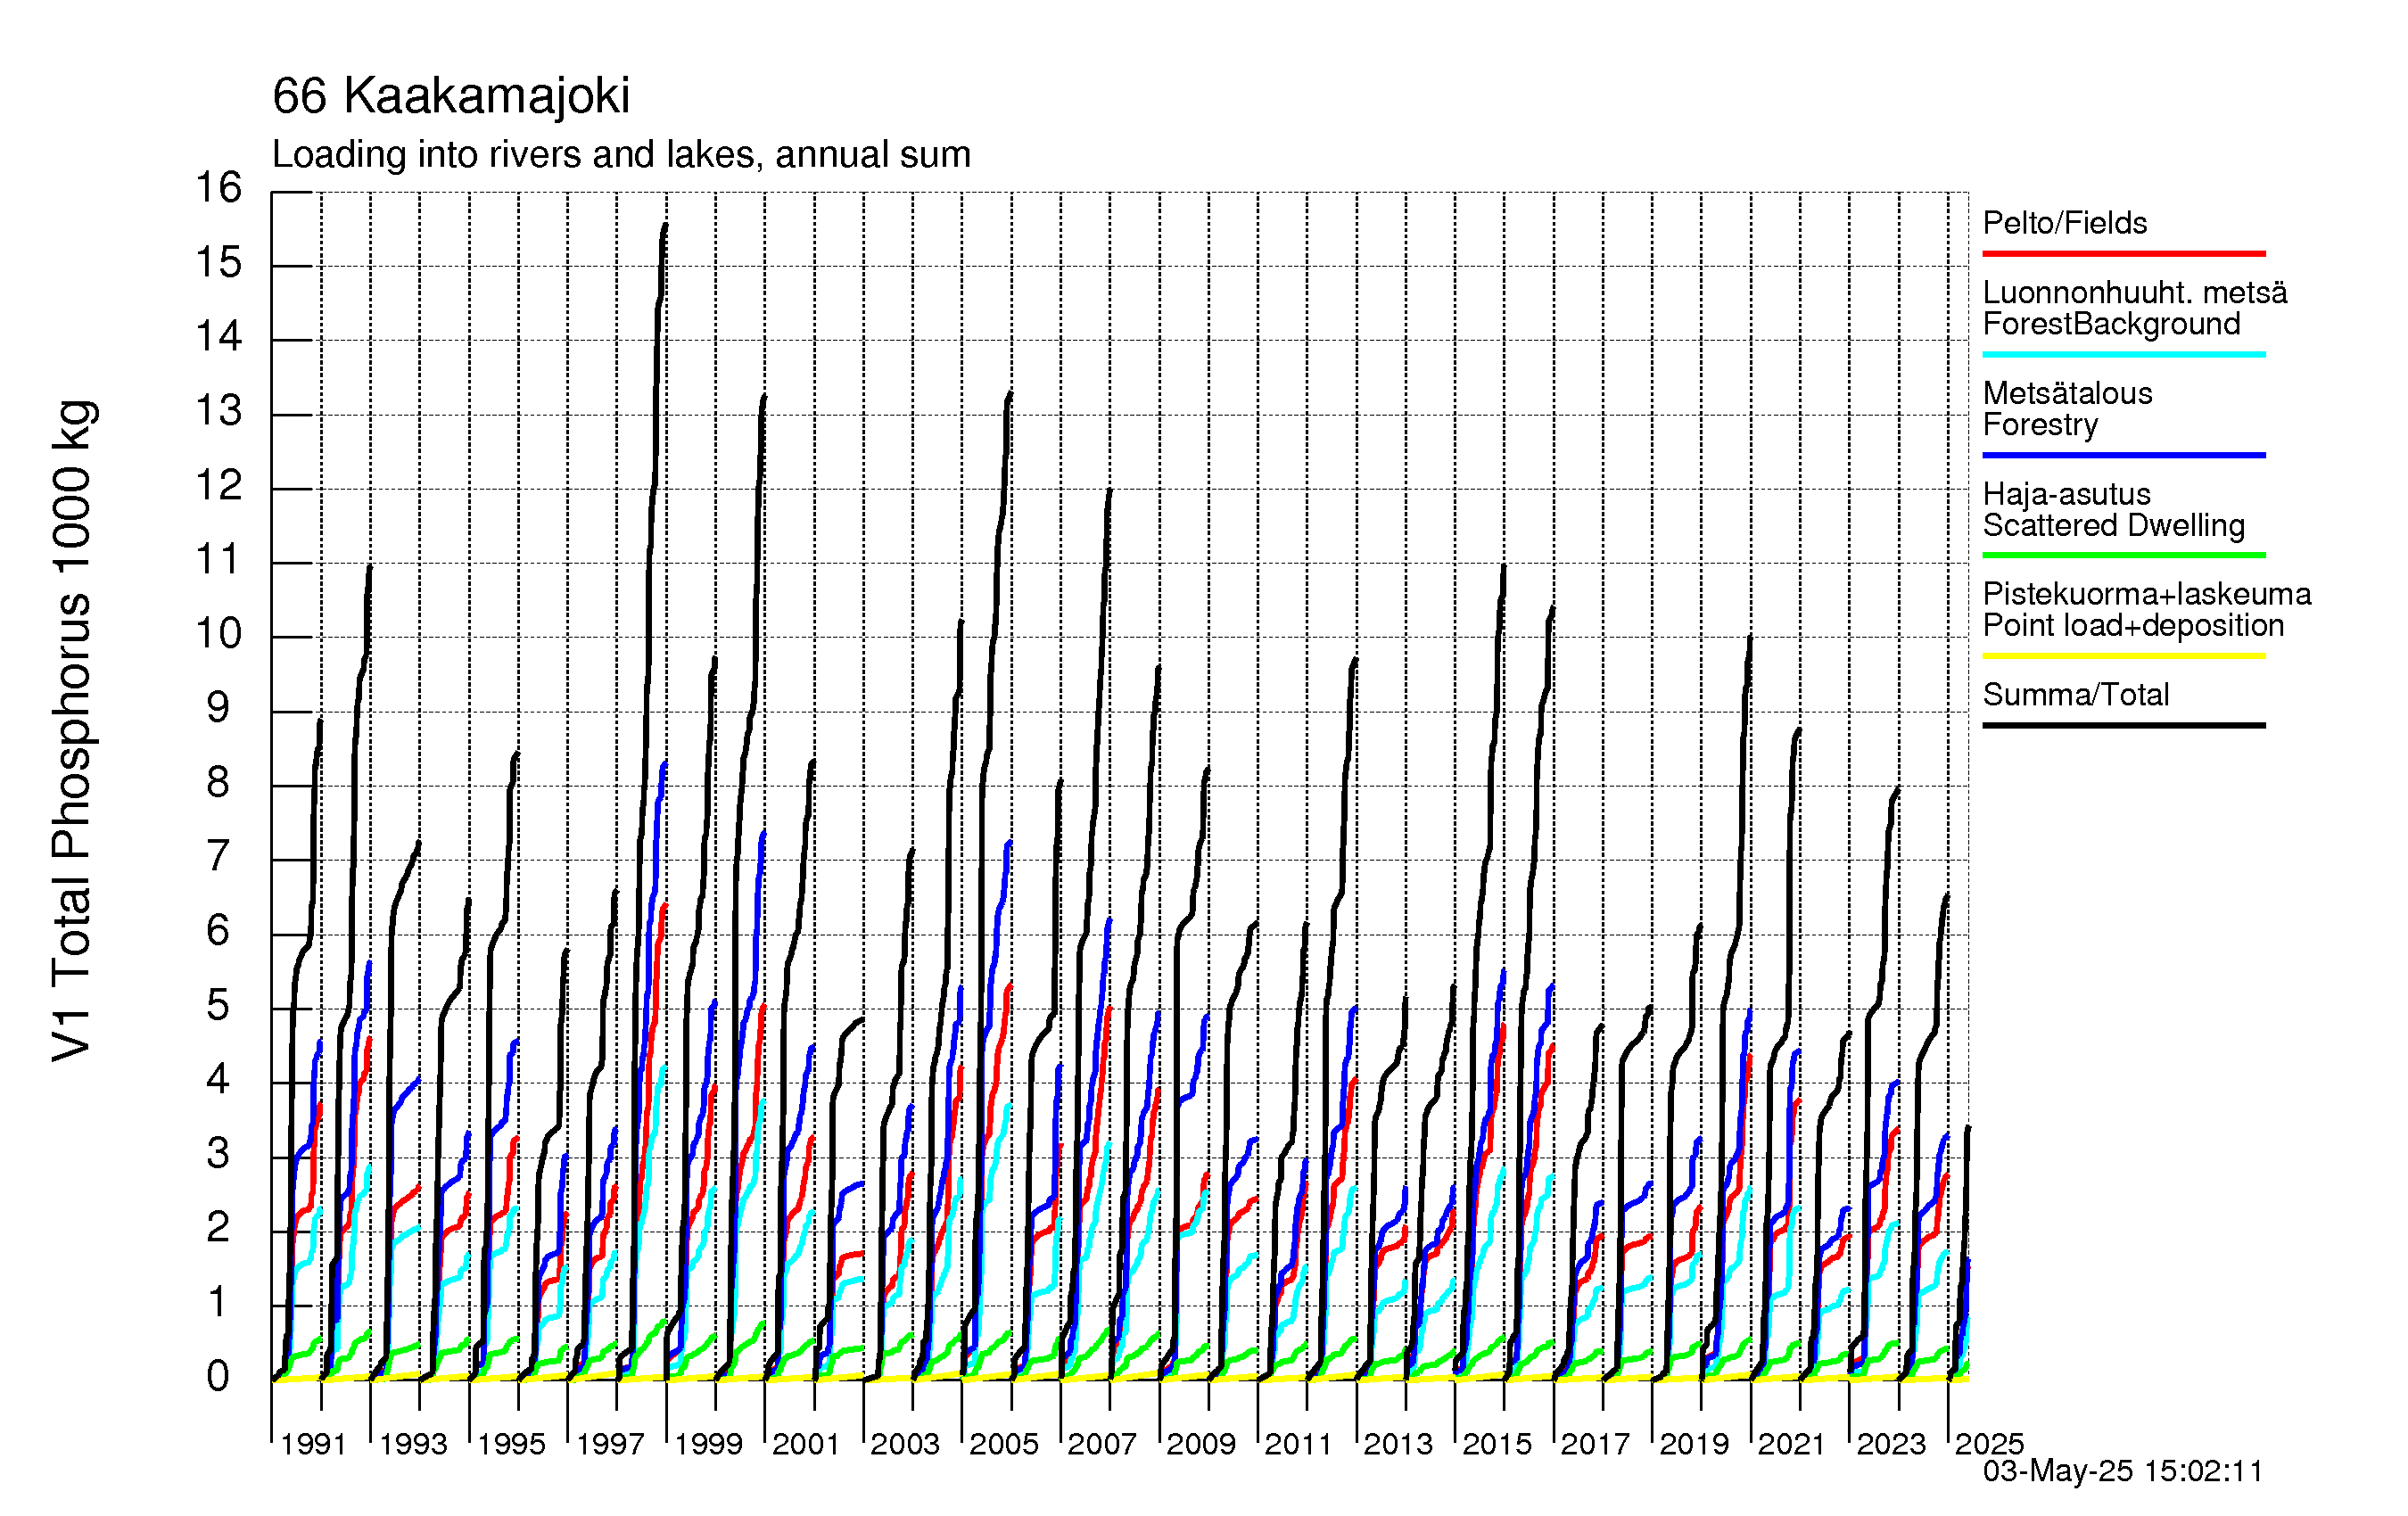Select the 'Luonnonhuuht. metsä' legend label
Screen dimensions: 2408x1516
tap(2135, 293)
